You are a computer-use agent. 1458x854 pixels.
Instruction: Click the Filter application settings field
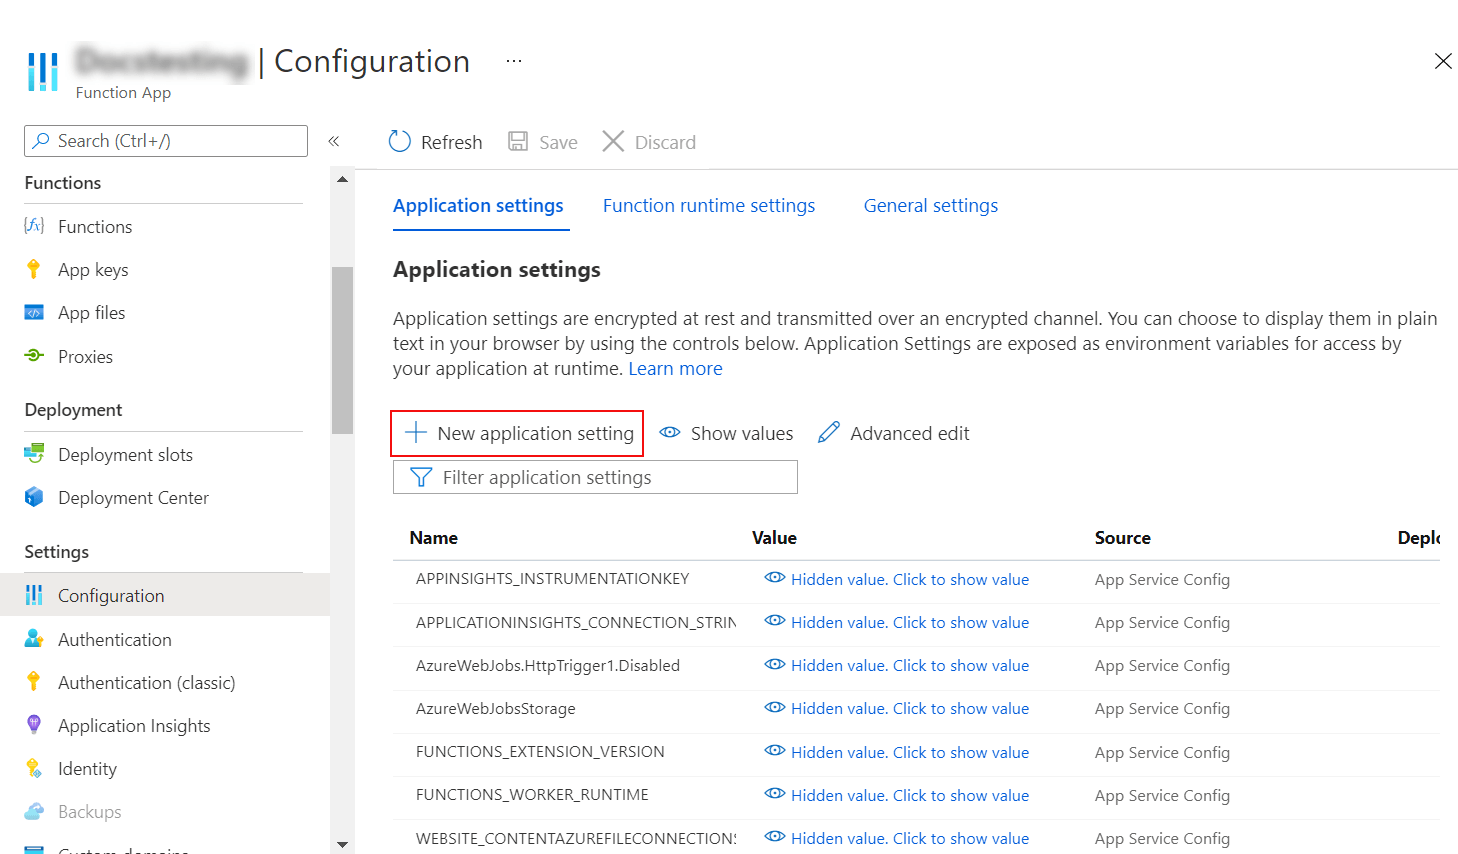(x=595, y=477)
